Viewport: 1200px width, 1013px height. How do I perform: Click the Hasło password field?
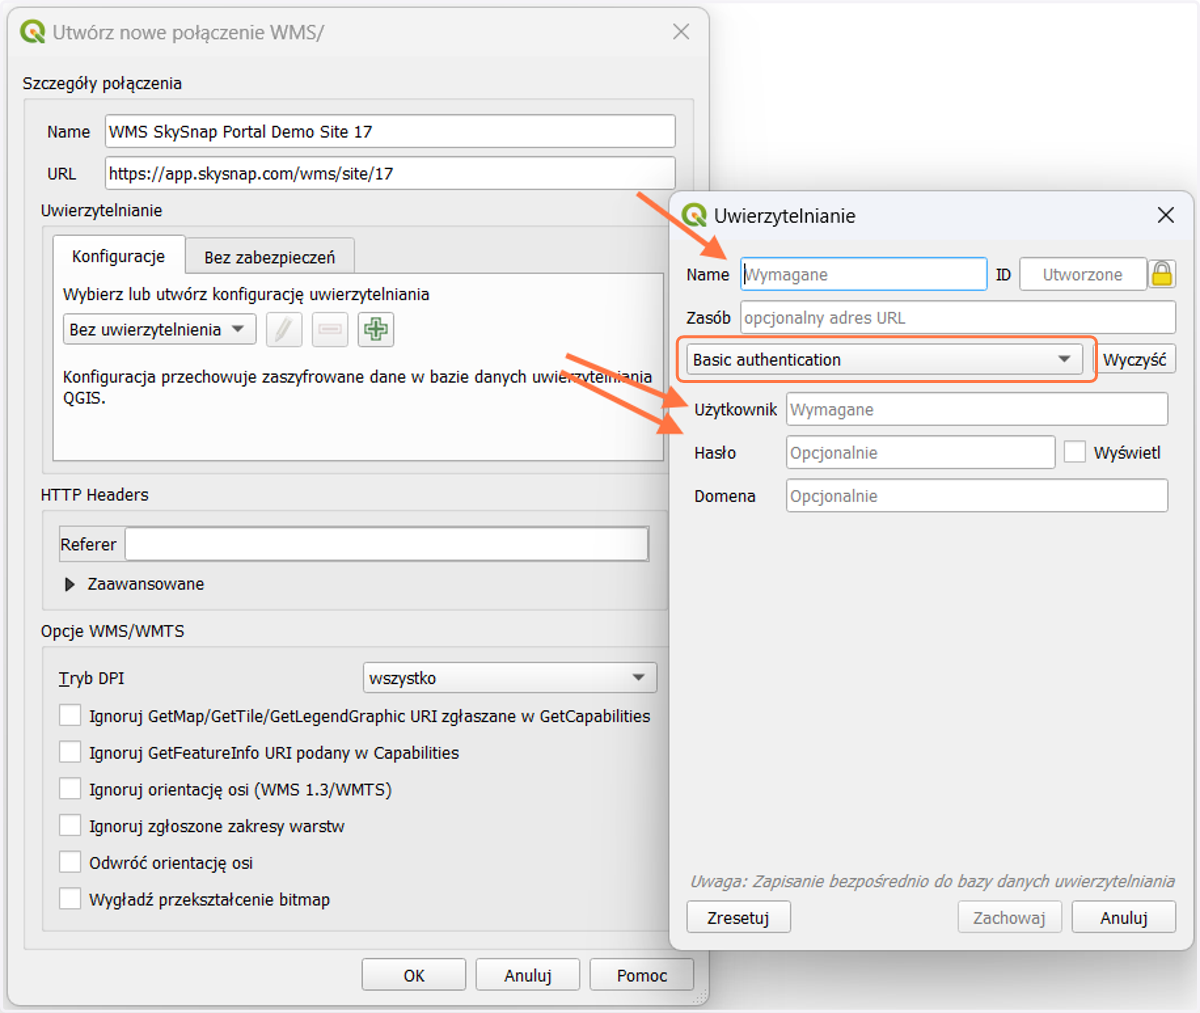921,452
